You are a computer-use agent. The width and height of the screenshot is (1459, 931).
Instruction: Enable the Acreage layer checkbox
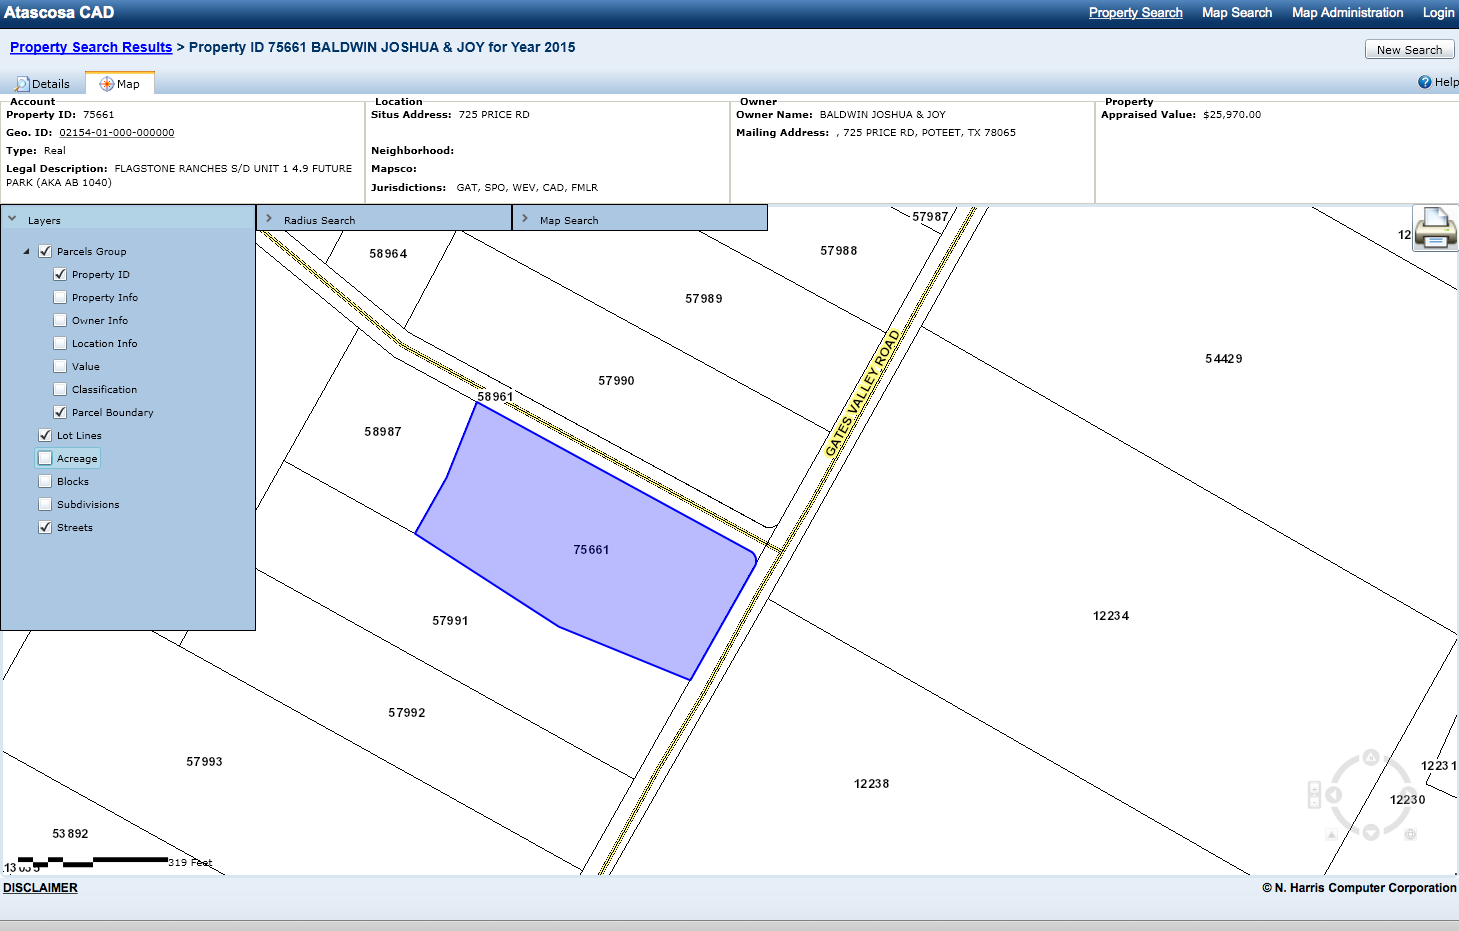[x=45, y=458]
